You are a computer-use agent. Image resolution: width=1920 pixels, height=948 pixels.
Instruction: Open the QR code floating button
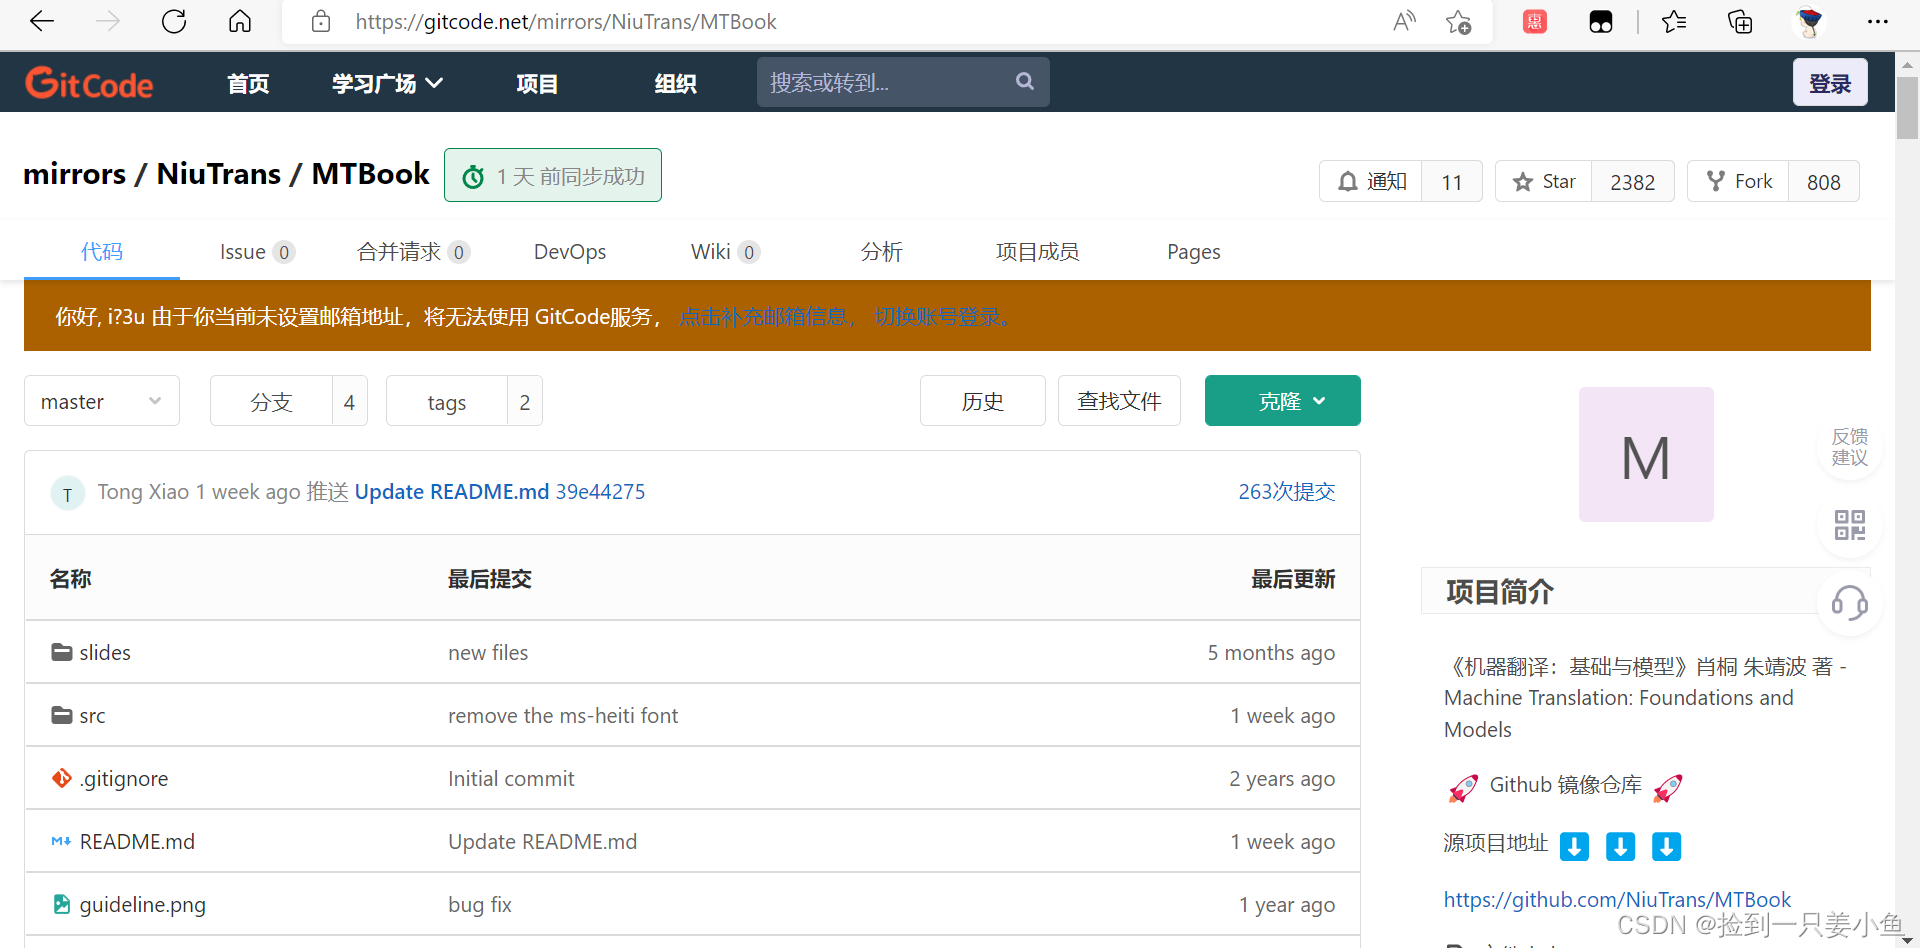(1850, 524)
